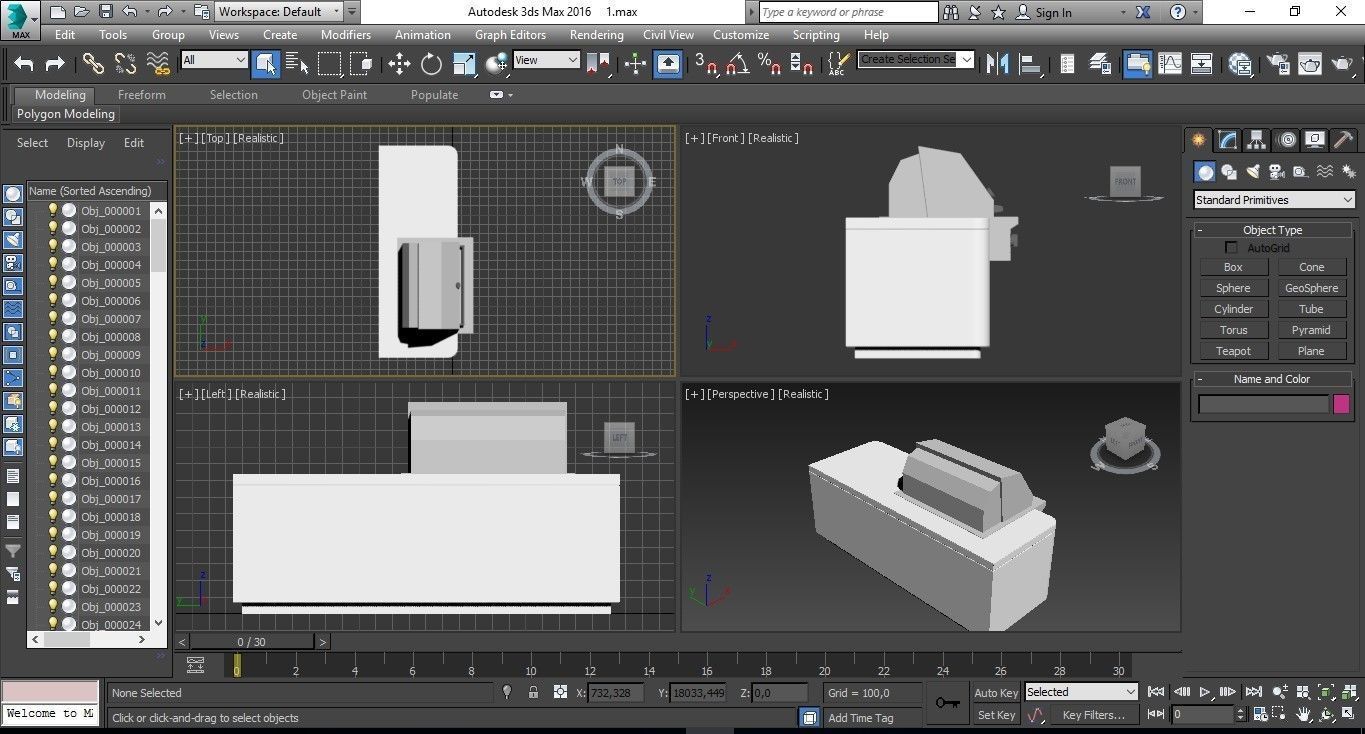
Task: Click the Box primitive button
Action: pos(1233,267)
